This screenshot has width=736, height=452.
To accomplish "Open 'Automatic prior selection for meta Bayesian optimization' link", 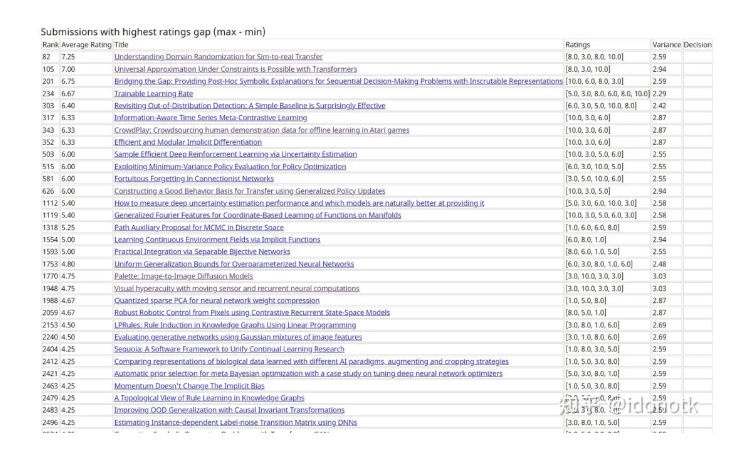I will 308,374.
